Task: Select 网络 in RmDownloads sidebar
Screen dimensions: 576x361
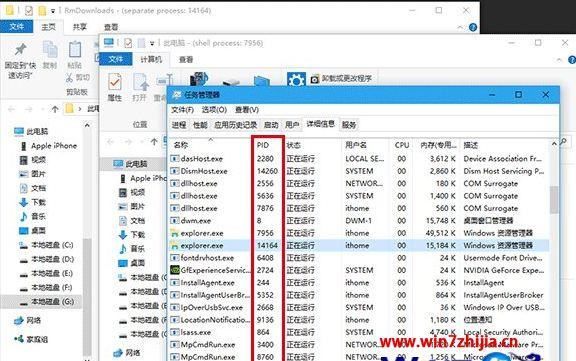Action: tap(33, 321)
